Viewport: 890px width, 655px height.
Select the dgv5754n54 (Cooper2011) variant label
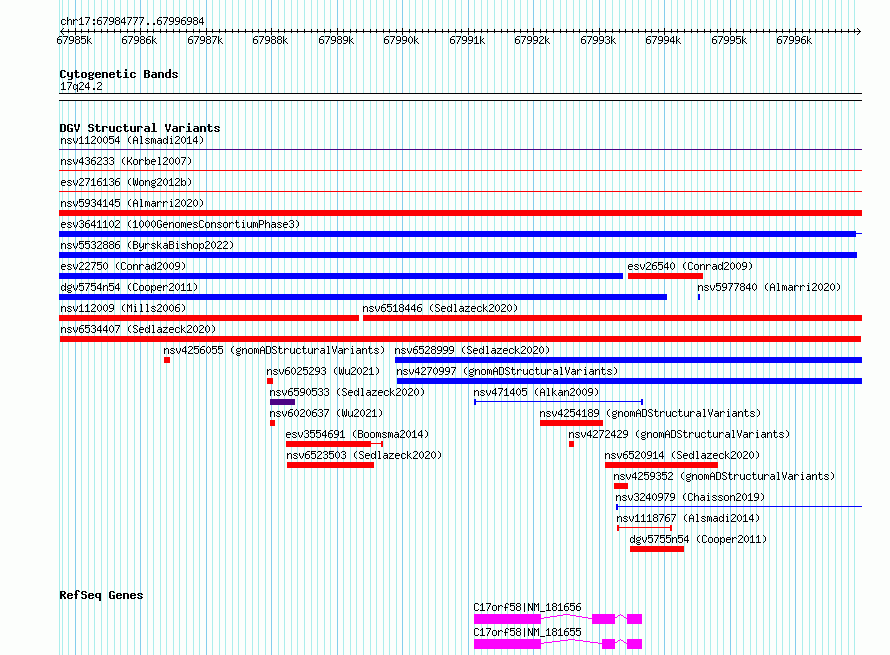point(129,287)
